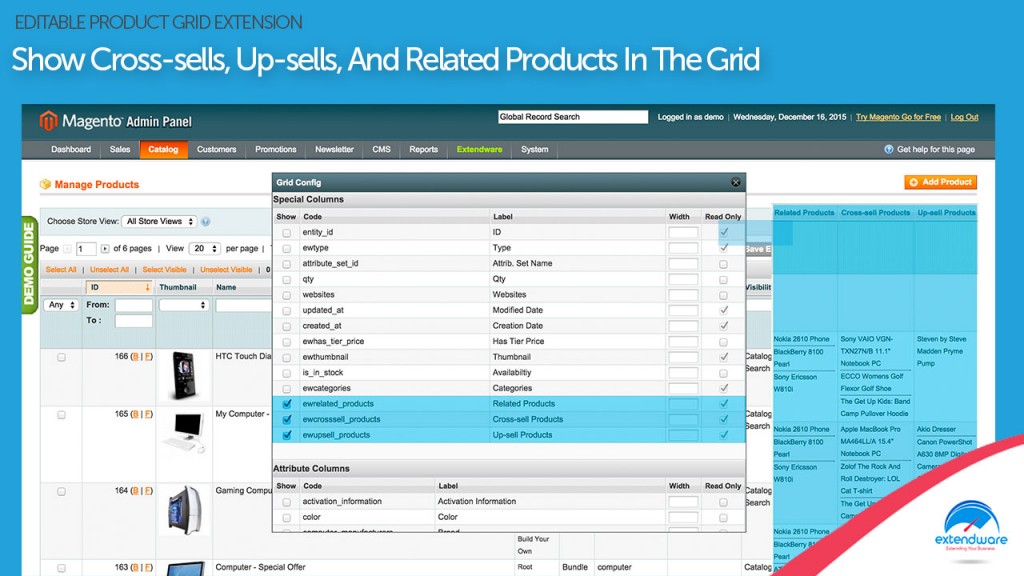
Task: Open the Newsletter menu
Action: [x=334, y=150]
